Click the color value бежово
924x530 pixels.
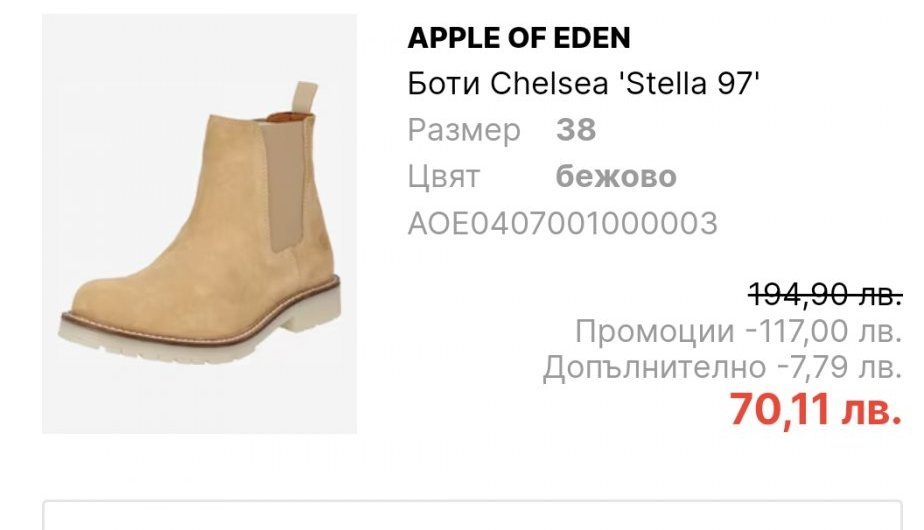[616, 176]
